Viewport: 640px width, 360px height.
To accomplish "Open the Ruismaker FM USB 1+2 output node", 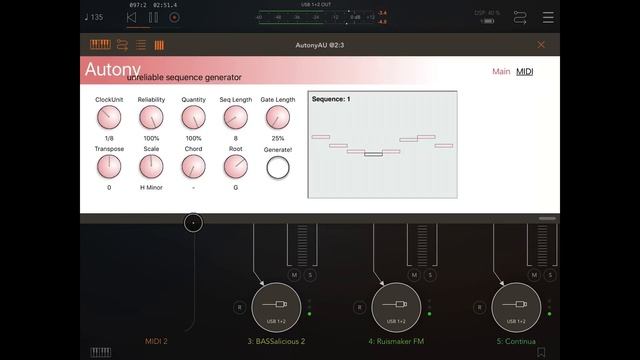I will click(396, 307).
